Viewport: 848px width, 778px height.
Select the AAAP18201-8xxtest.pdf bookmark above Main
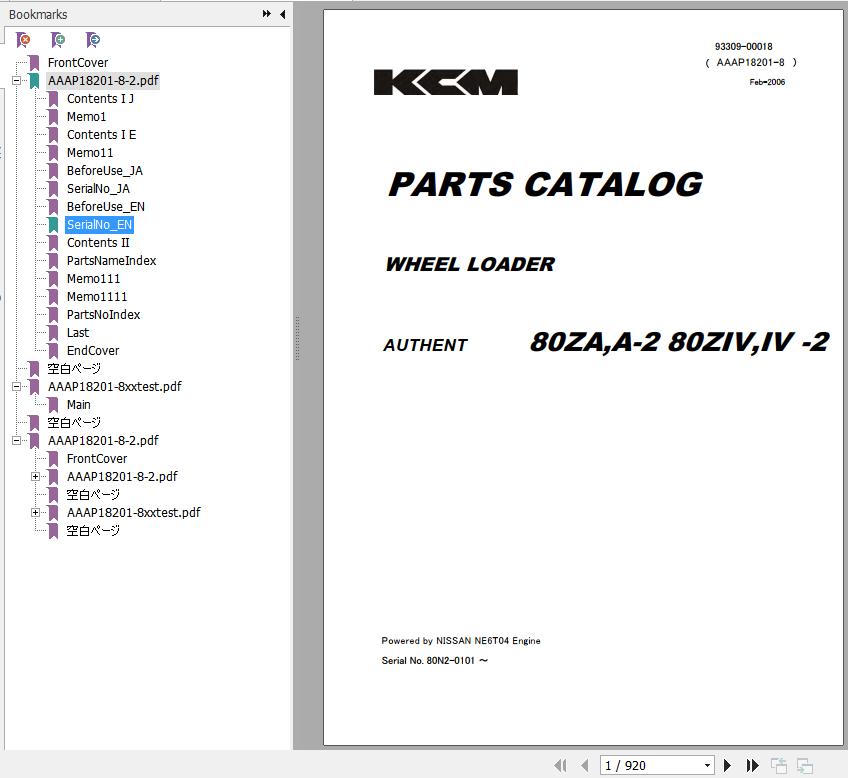coord(115,387)
